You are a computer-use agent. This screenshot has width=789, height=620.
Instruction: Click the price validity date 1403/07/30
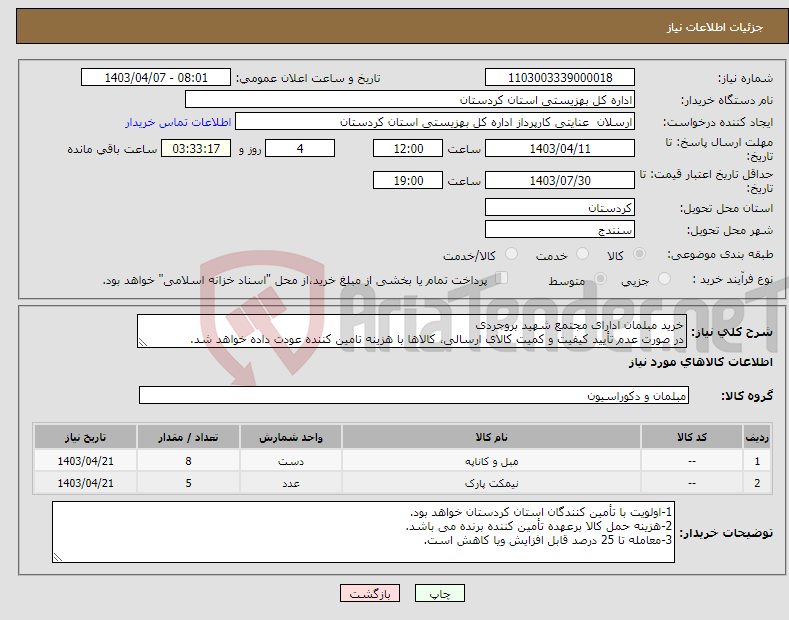click(560, 180)
